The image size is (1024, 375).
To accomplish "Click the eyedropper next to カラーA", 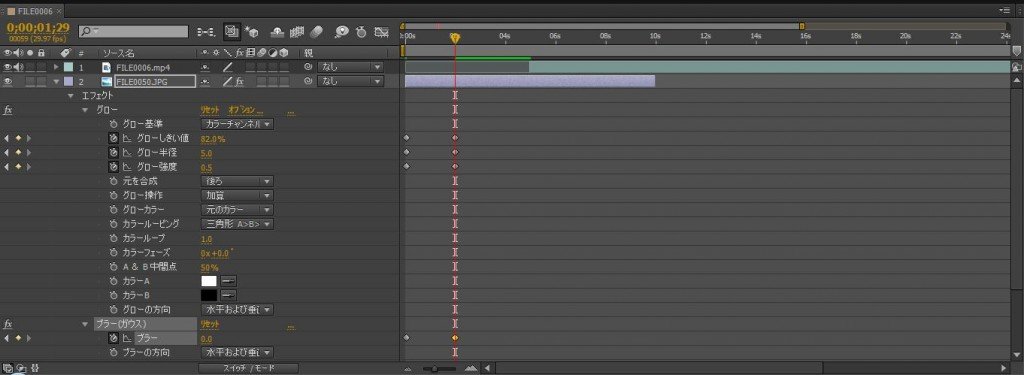I will 229,281.
